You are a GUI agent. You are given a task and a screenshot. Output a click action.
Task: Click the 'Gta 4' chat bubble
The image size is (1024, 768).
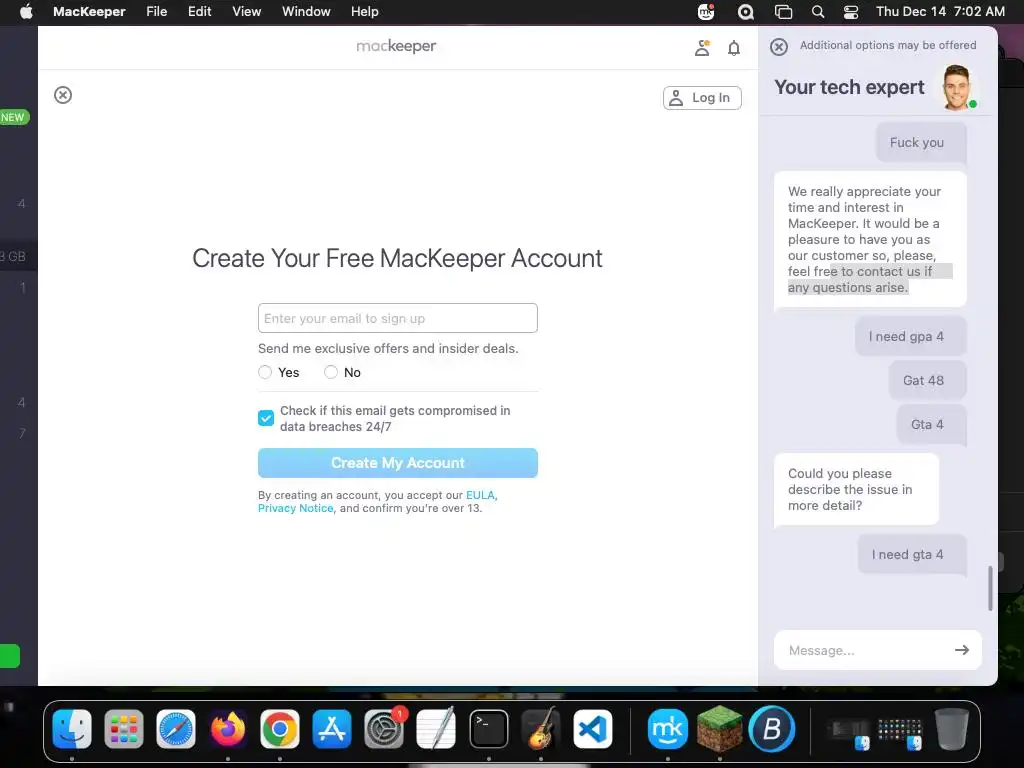coord(931,424)
